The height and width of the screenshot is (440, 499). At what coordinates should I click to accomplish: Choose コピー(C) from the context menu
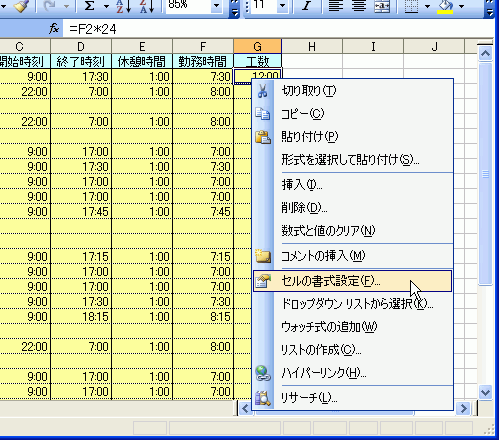353,114
